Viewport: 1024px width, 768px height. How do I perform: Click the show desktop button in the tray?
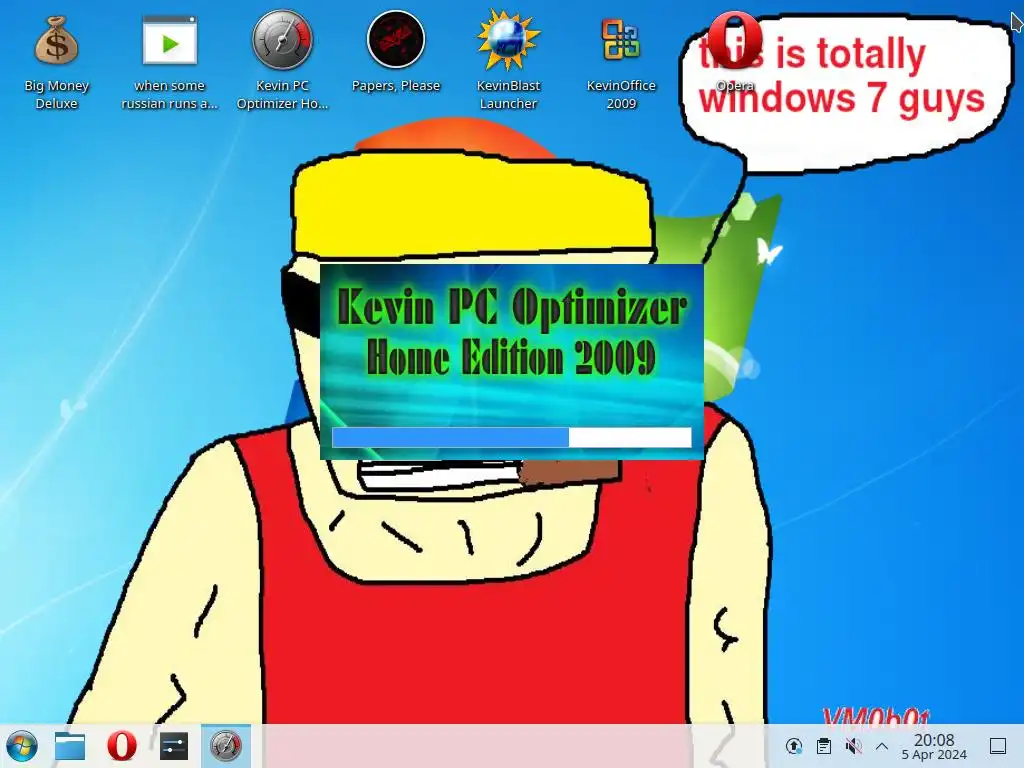coord(998,746)
